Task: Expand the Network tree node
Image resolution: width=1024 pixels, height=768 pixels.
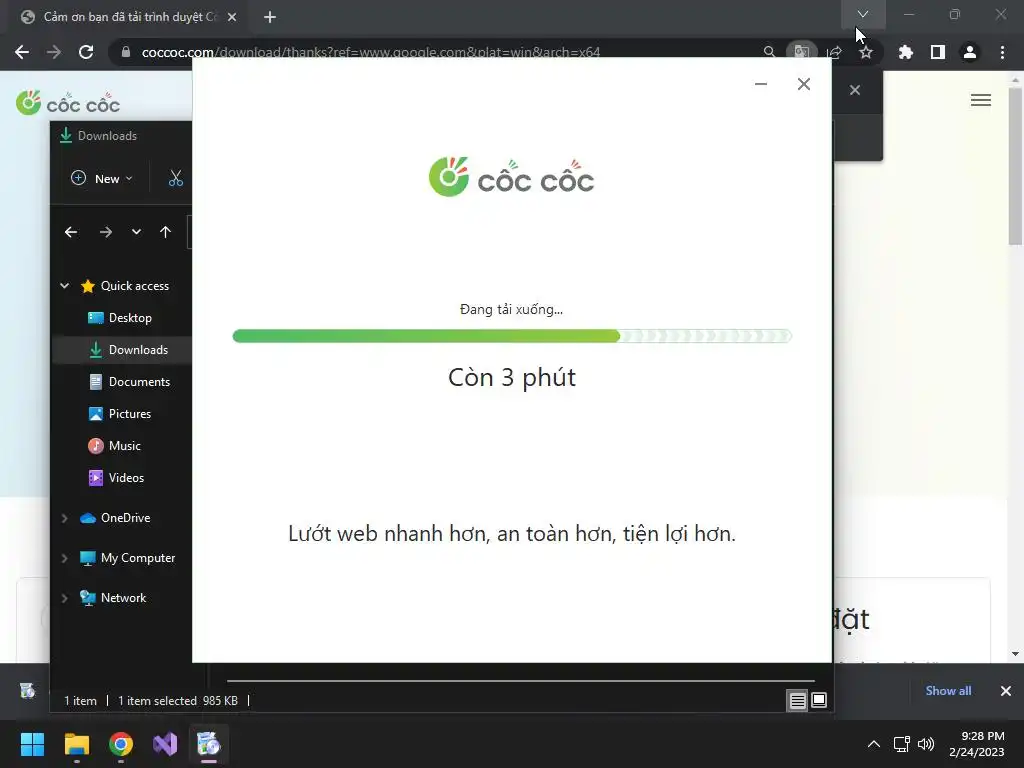Action: click(x=65, y=598)
